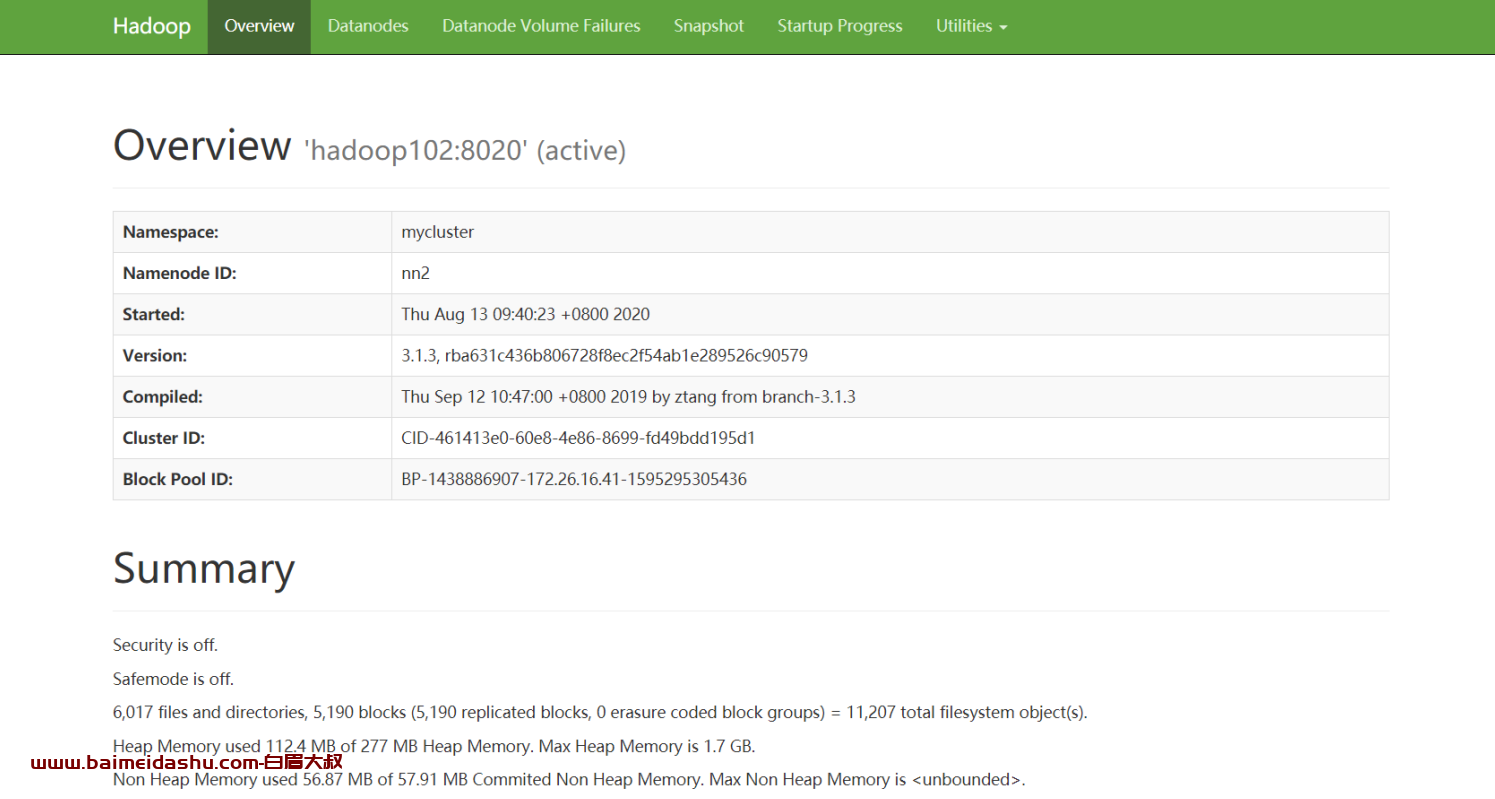
Task: Click the Compiled: label cell
Action: pos(252,396)
